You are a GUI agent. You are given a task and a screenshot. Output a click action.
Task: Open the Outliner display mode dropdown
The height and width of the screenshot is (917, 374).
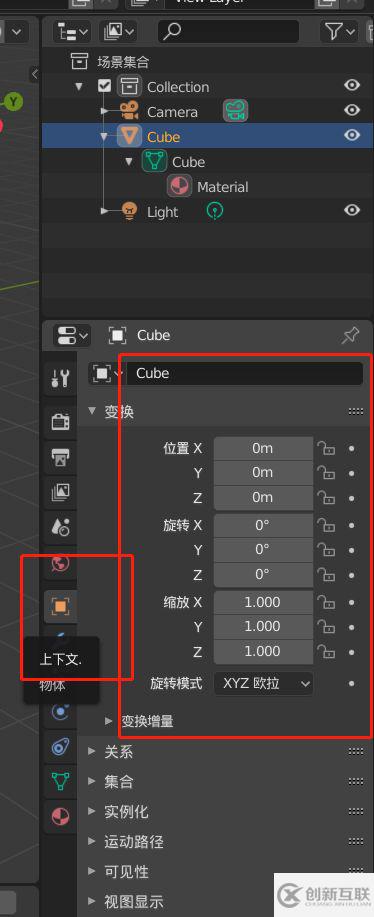pos(117,31)
